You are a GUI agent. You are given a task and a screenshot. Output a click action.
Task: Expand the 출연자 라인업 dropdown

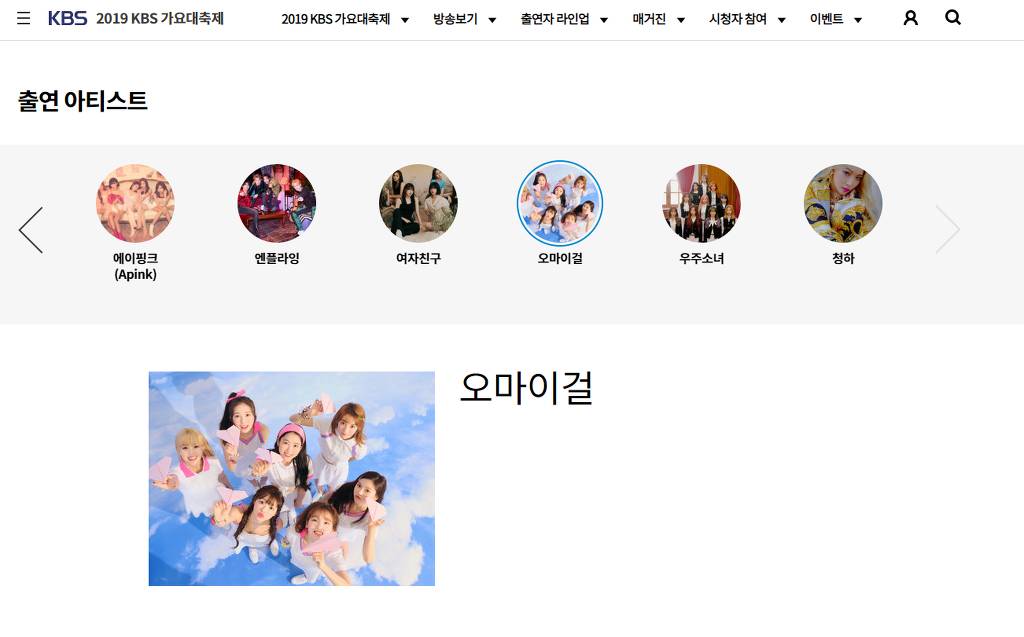point(564,19)
